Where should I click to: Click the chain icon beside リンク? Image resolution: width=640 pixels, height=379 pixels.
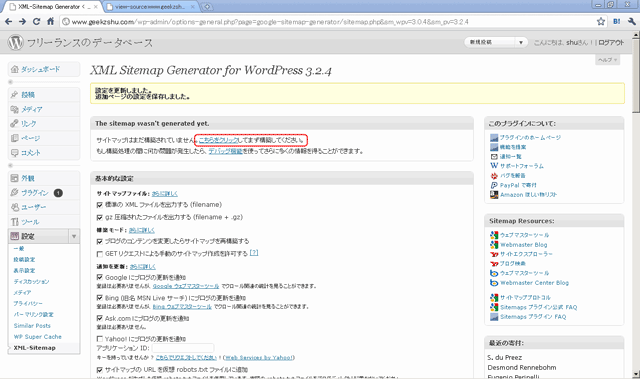tap(14, 123)
